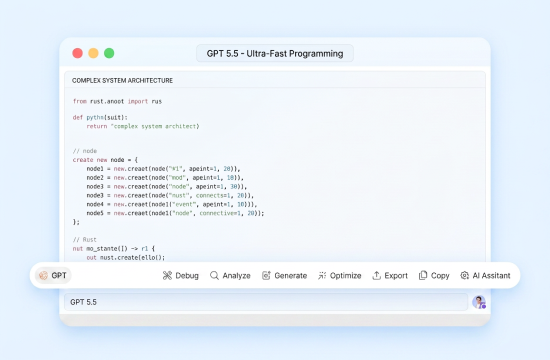Open the AI Assitant label

tap(491, 276)
